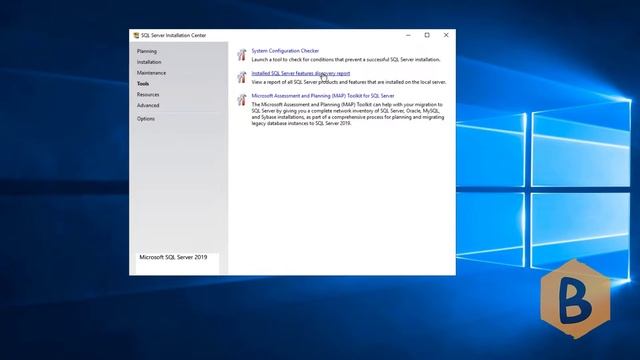640x360 pixels.
Task: Open the Planning section
Action: tap(147, 51)
